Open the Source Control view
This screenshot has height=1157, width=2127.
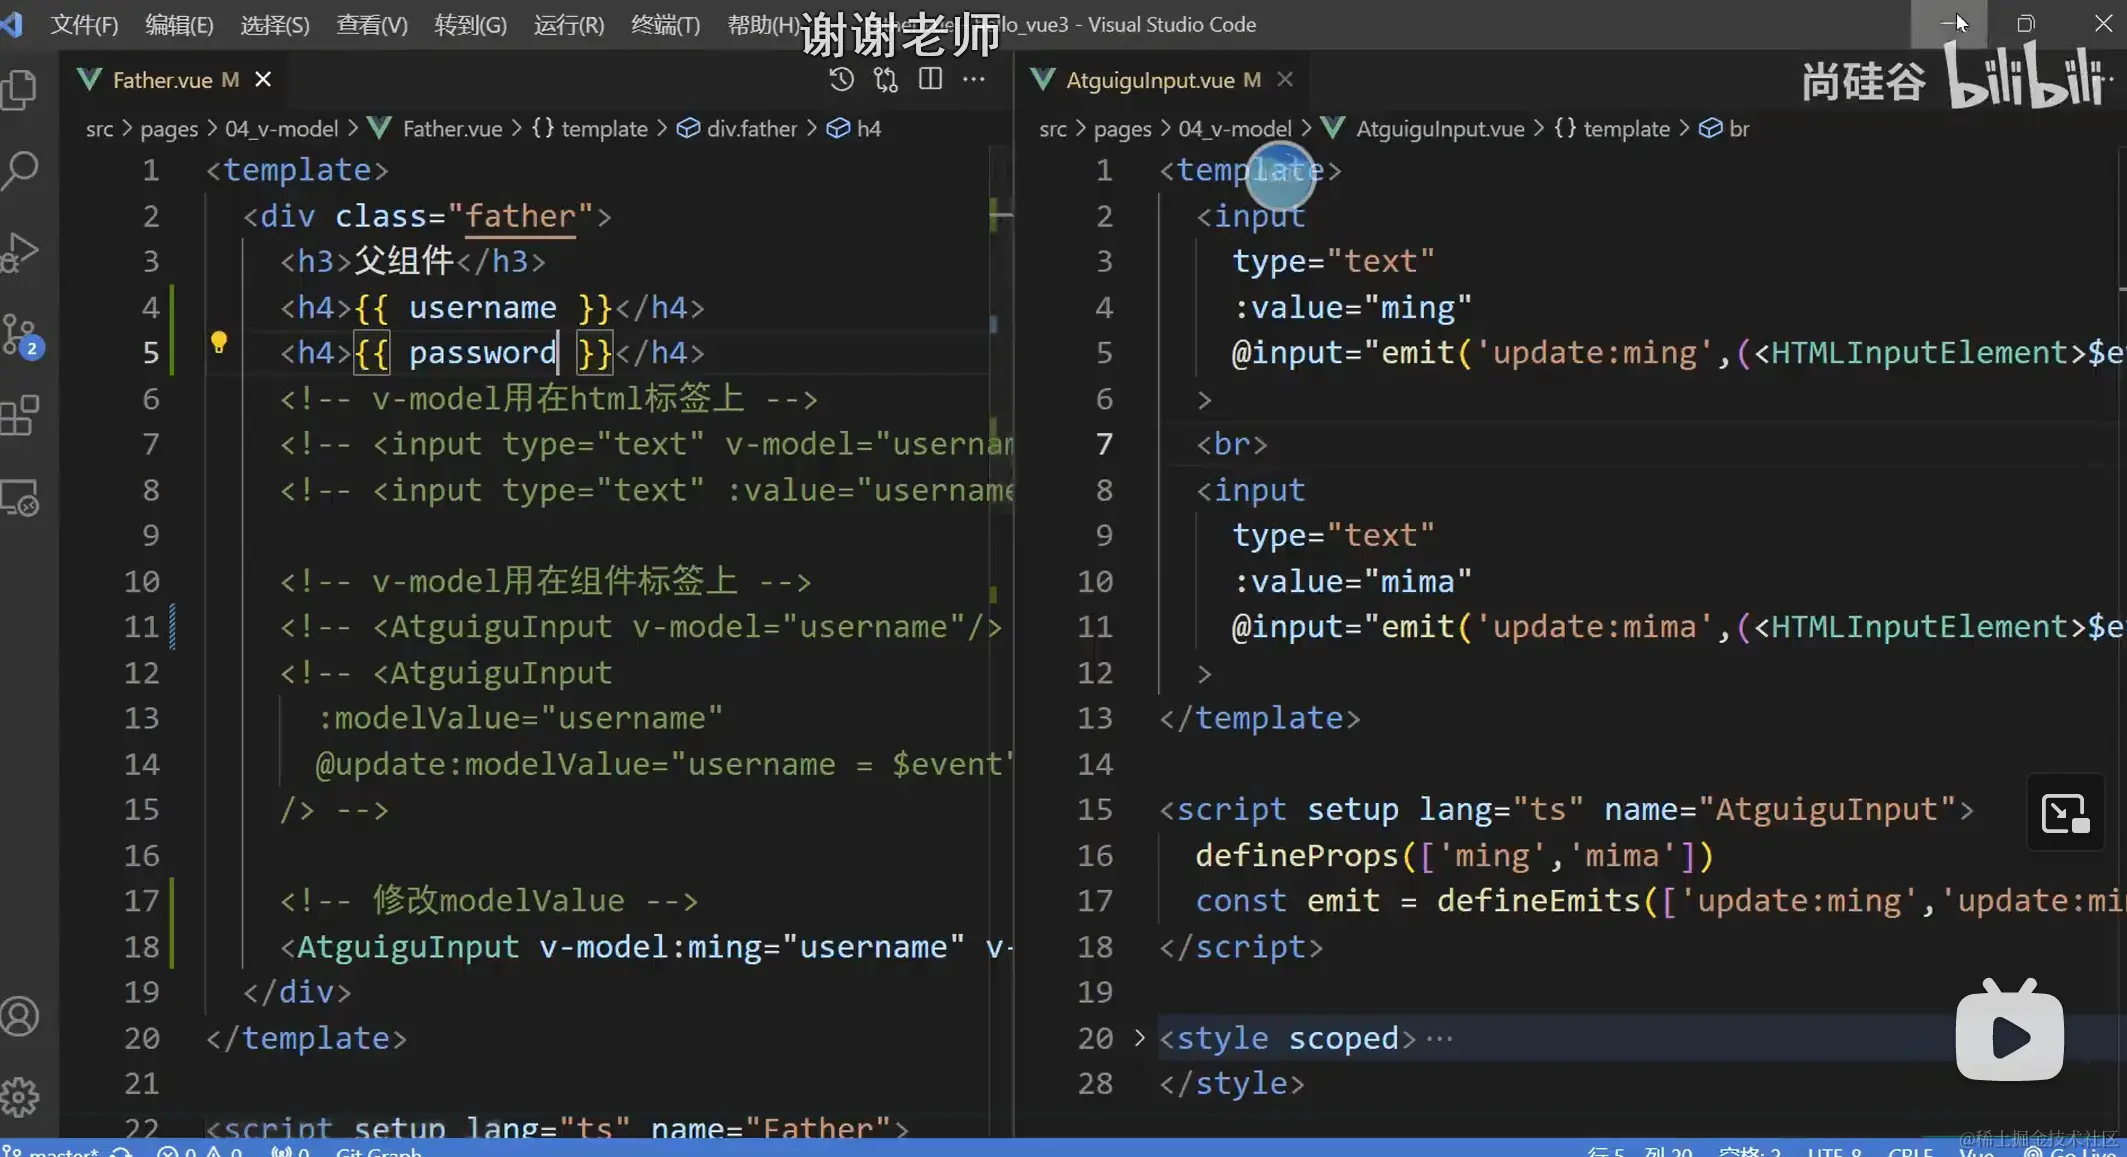[x=20, y=334]
